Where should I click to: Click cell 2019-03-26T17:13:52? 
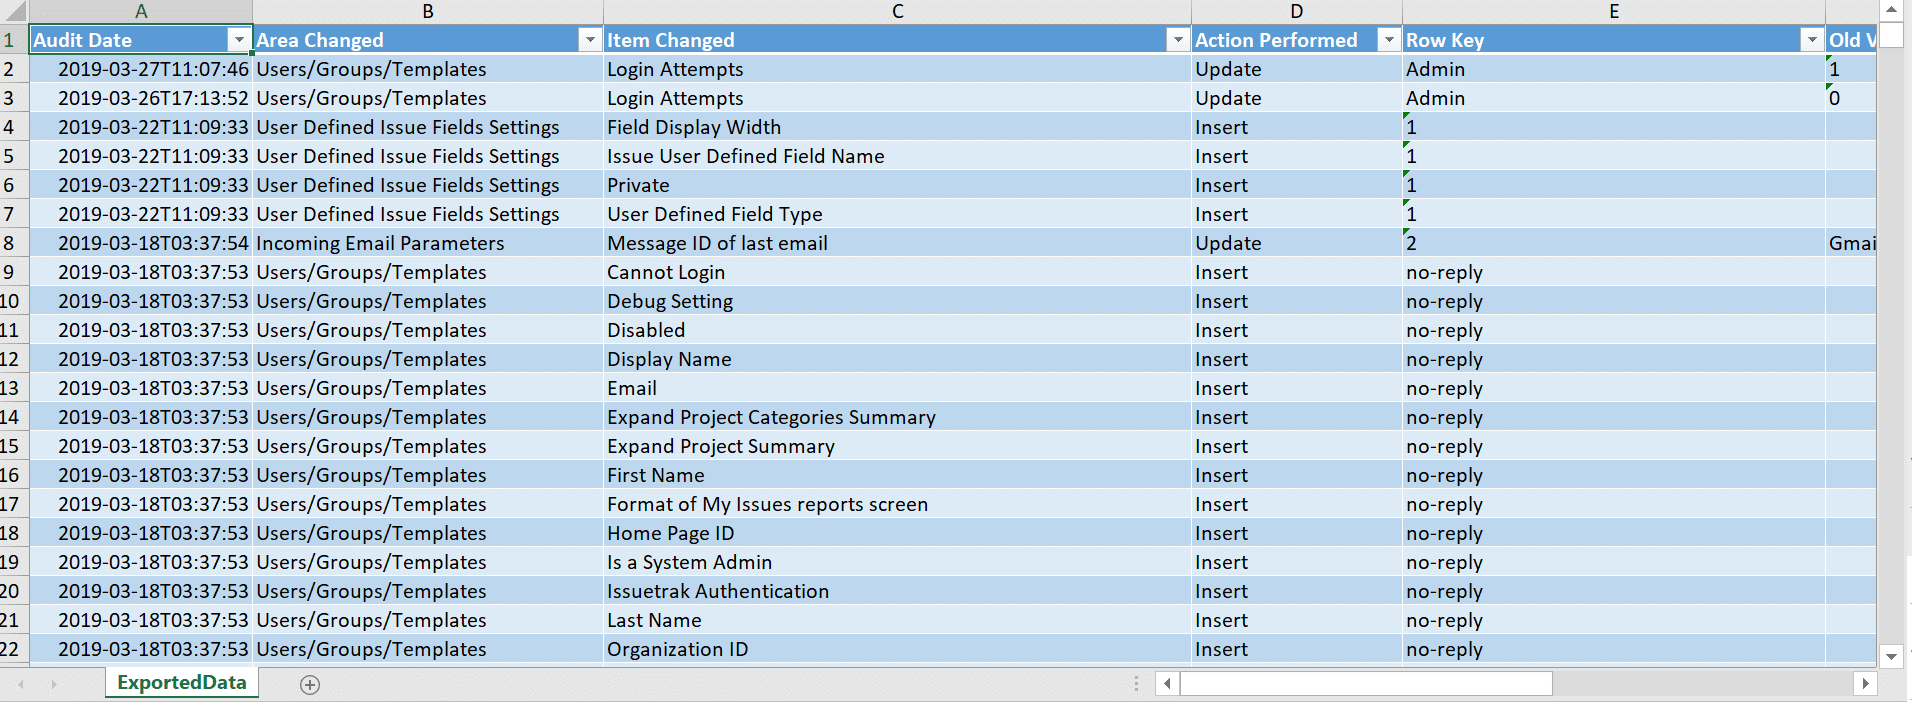coord(141,98)
